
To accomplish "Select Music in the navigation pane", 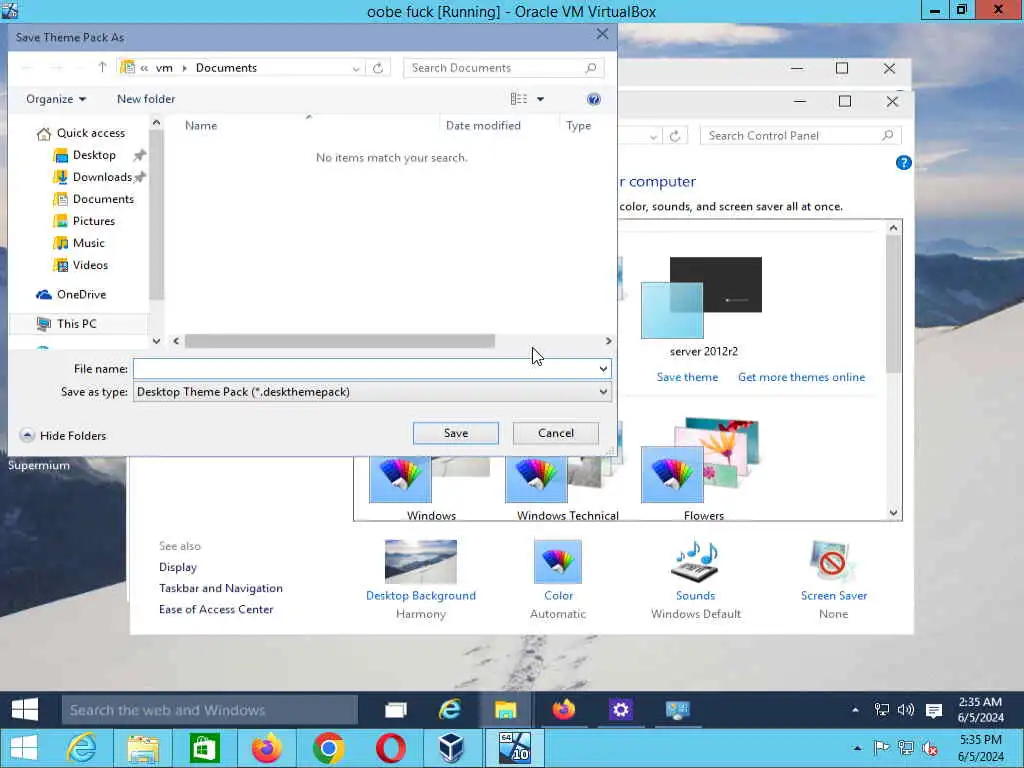I will [x=88, y=243].
